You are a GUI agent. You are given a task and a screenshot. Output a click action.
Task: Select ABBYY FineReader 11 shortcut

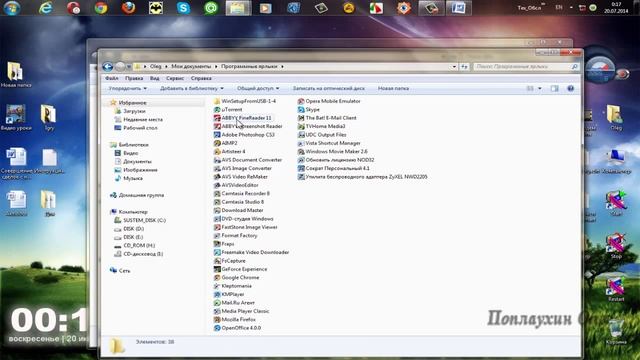pyautogui.click(x=242, y=118)
